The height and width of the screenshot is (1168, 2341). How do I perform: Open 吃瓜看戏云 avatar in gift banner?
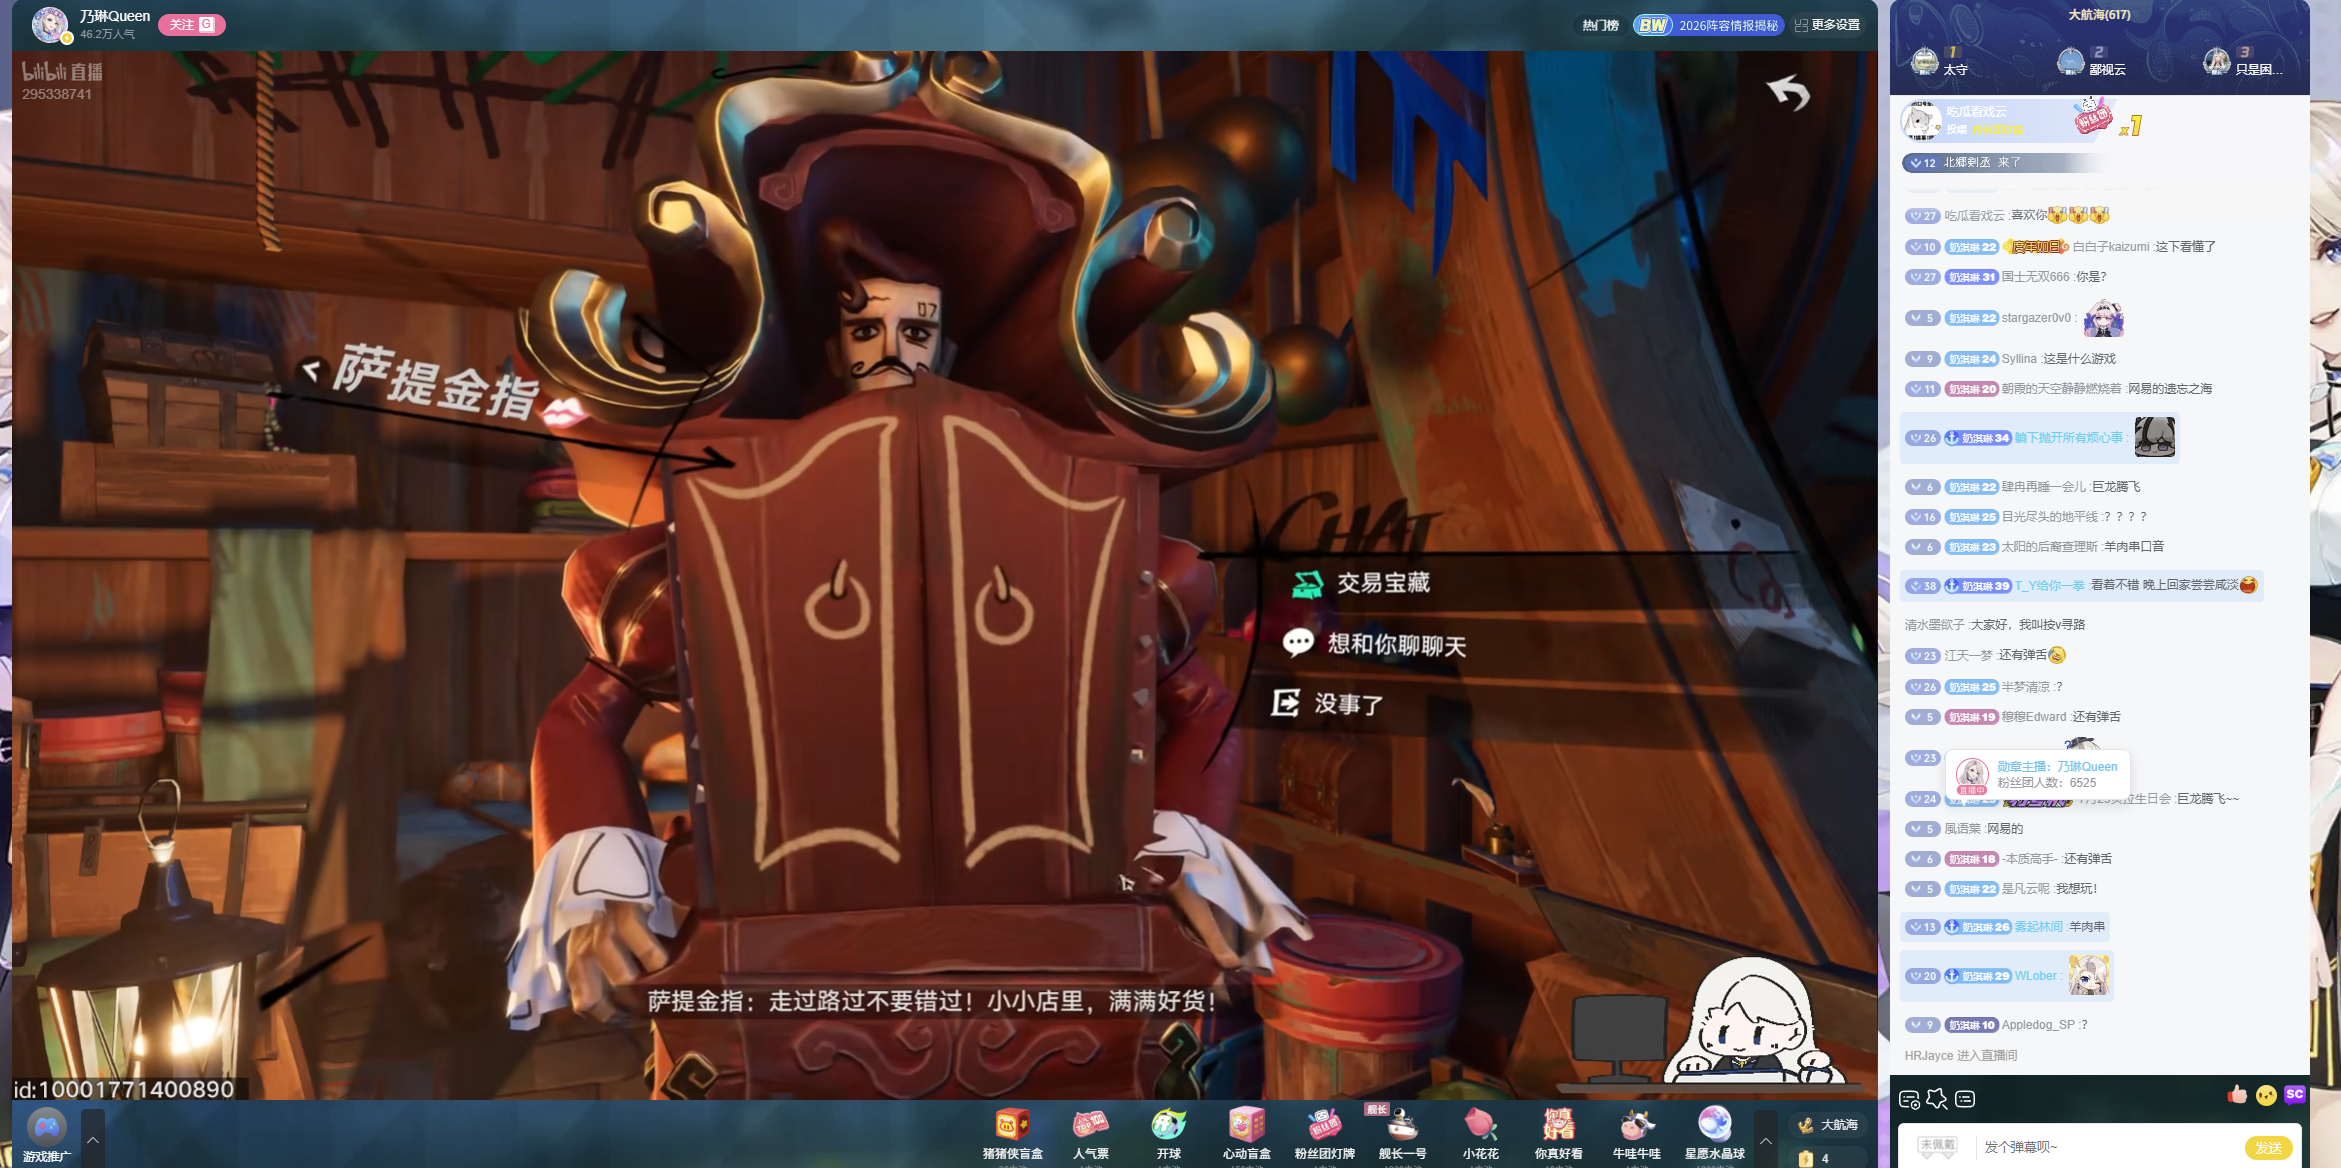(x=1921, y=120)
